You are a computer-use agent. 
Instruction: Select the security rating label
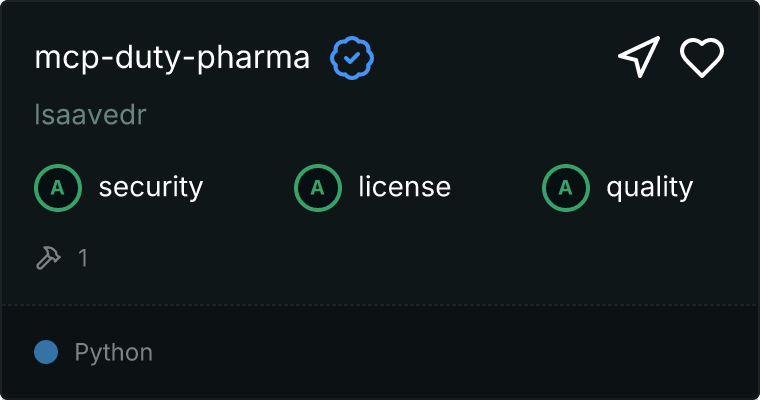[x=151, y=187]
